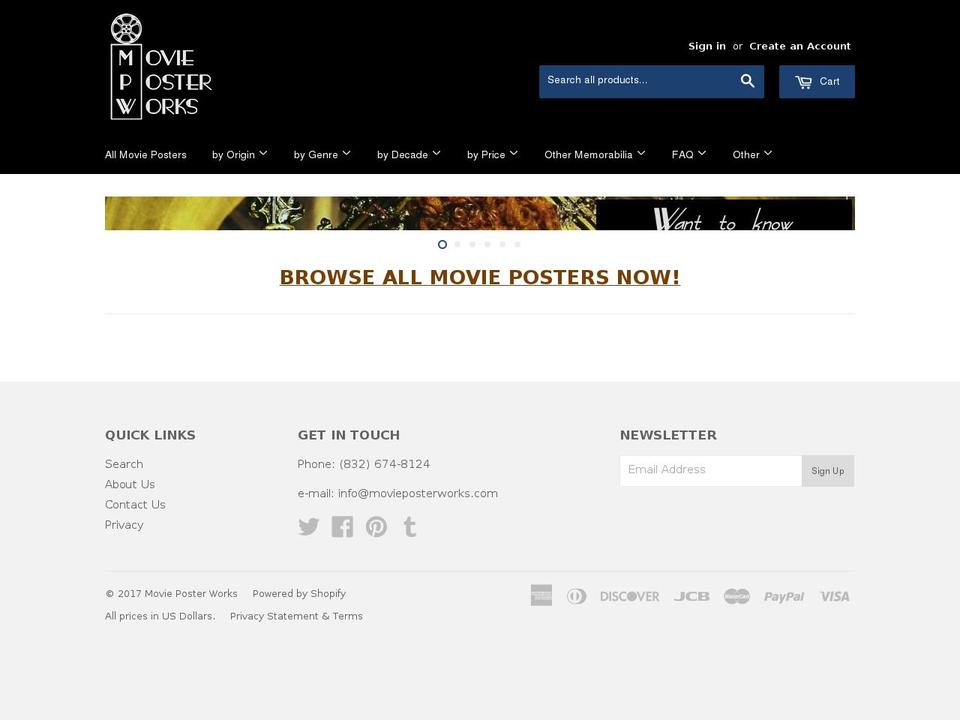Expand the Other Memorabilia menu
The height and width of the screenshot is (720, 960).
coord(594,154)
